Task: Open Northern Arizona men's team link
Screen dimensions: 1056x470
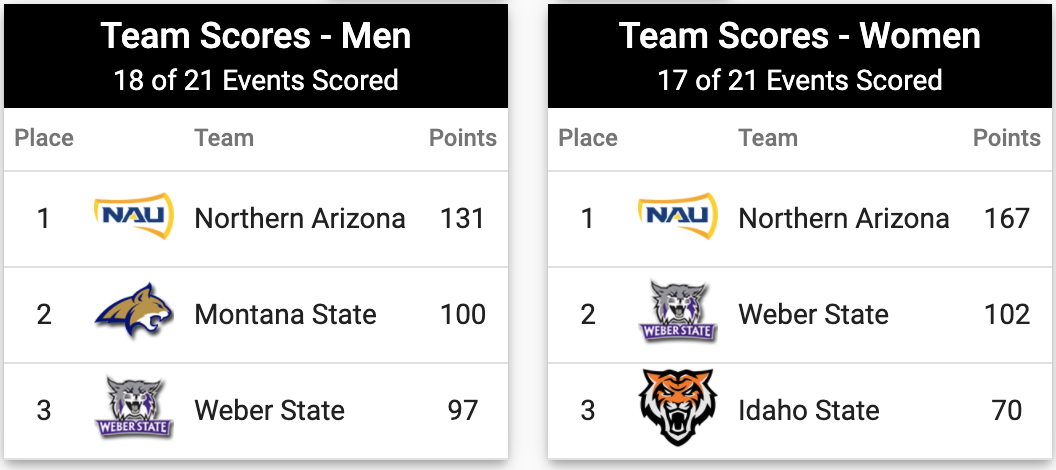Action: (x=300, y=218)
